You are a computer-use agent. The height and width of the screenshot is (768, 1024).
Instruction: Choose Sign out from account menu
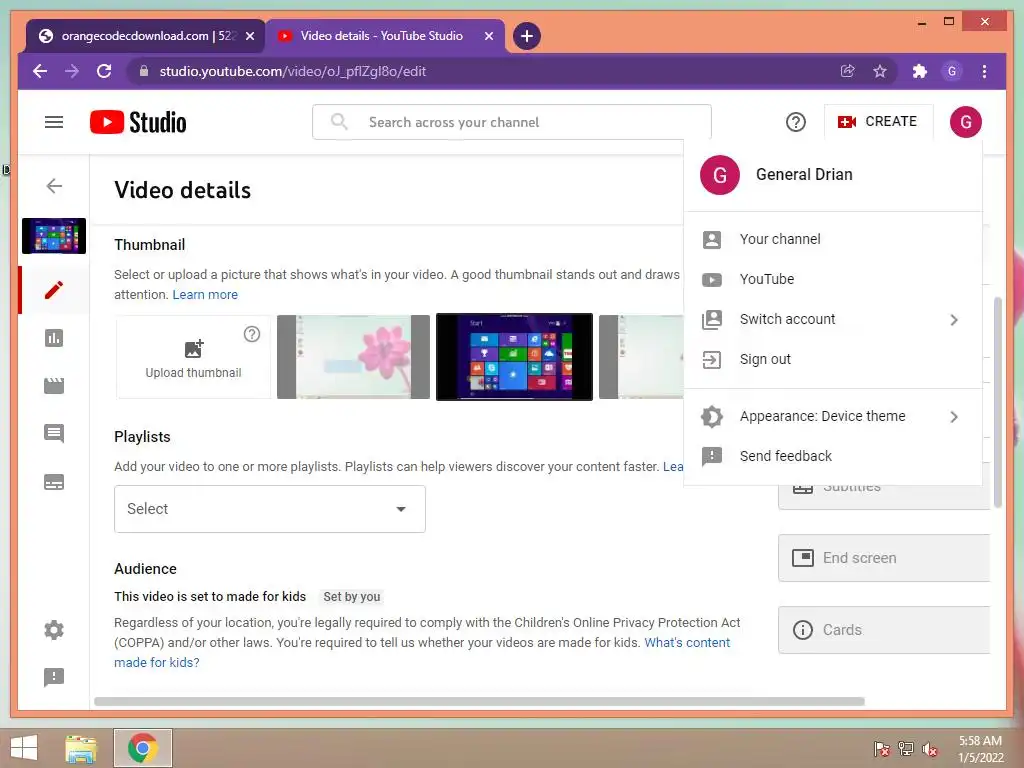pos(833,359)
